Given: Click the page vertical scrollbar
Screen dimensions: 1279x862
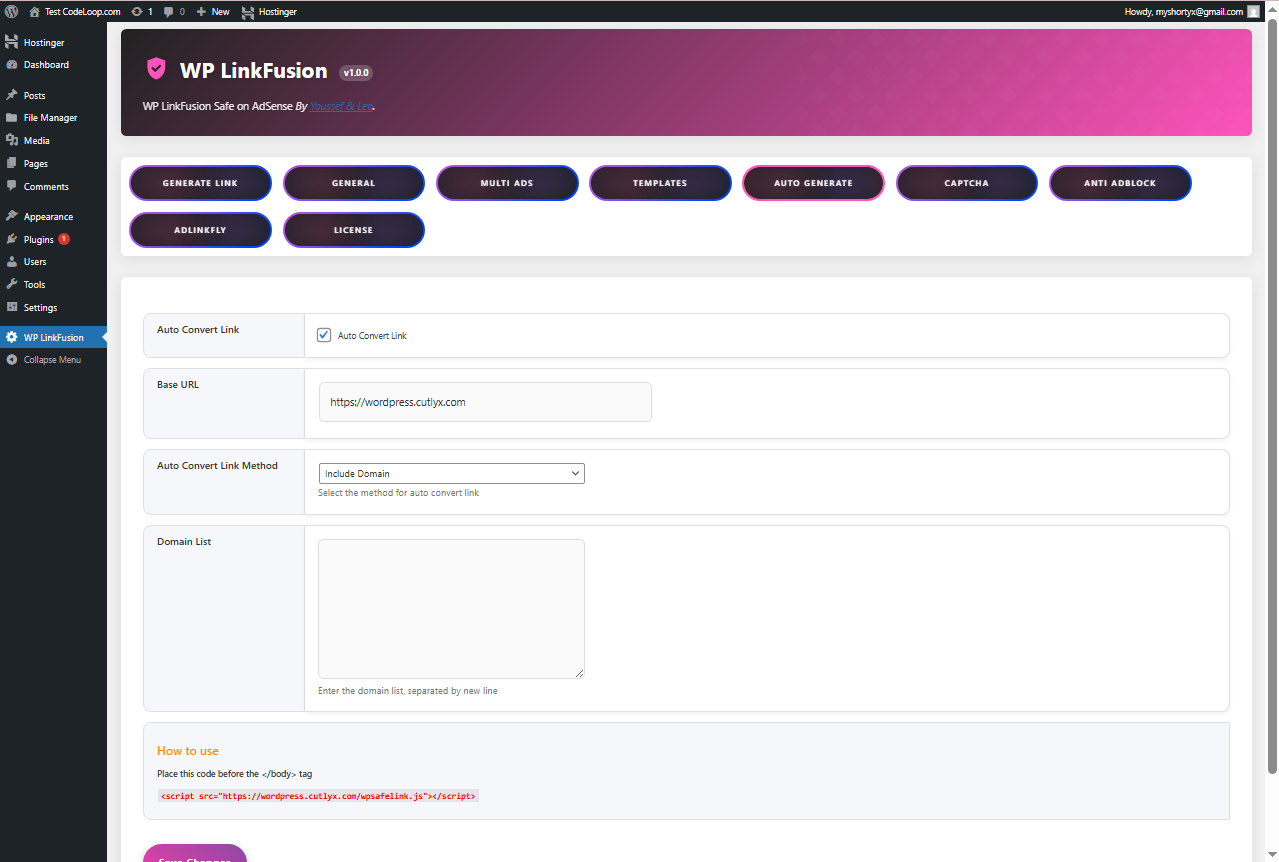Looking at the screenshot, I should [1272, 395].
